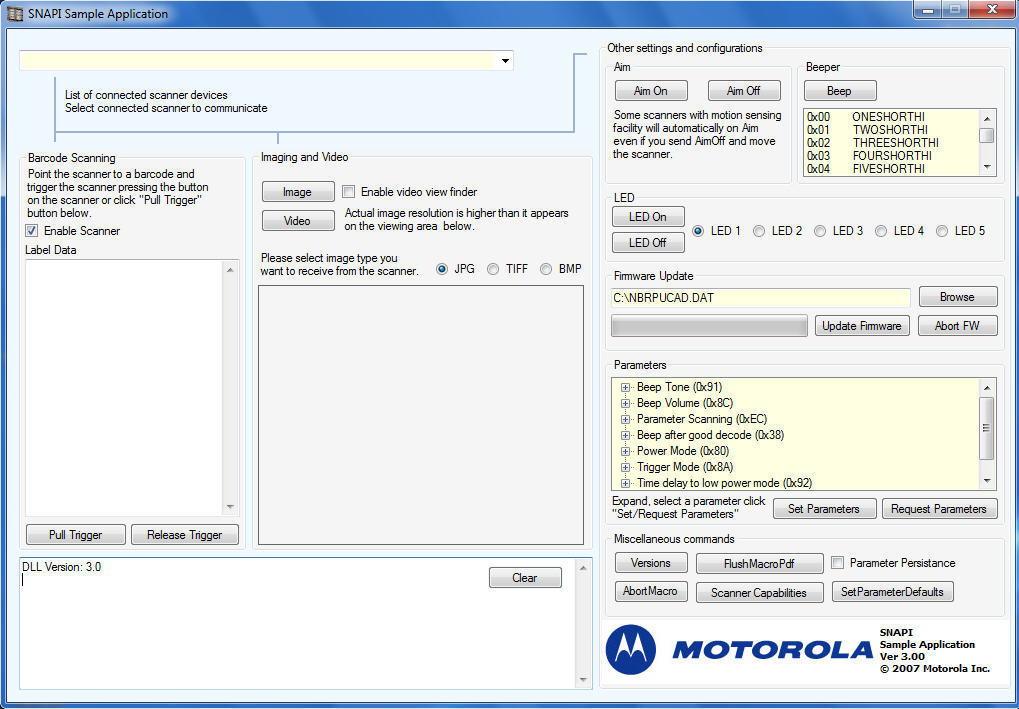Click the Motorola logo emblem
1019x709 pixels.
click(x=631, y=649)
